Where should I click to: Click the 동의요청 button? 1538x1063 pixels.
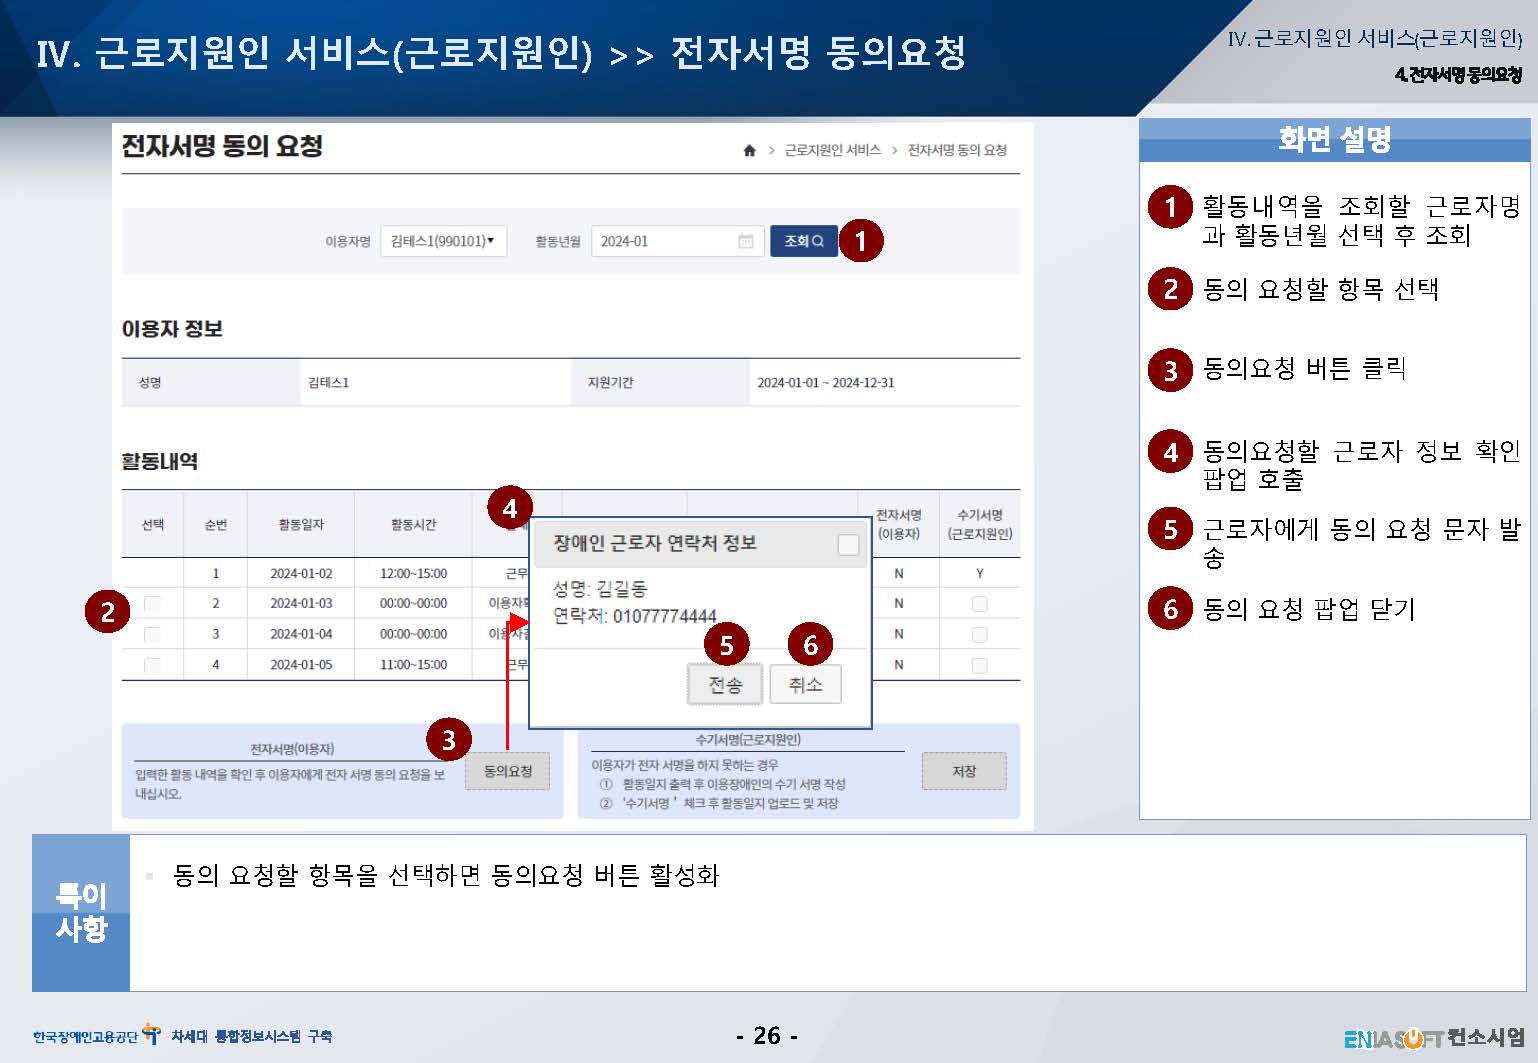pyautogui.click(x=507, y=771)
